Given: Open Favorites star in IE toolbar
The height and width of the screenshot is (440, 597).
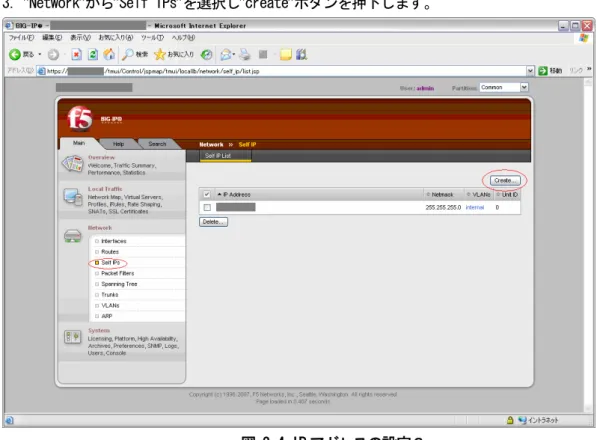Looking at the screenshot, I should click(160, 55).
